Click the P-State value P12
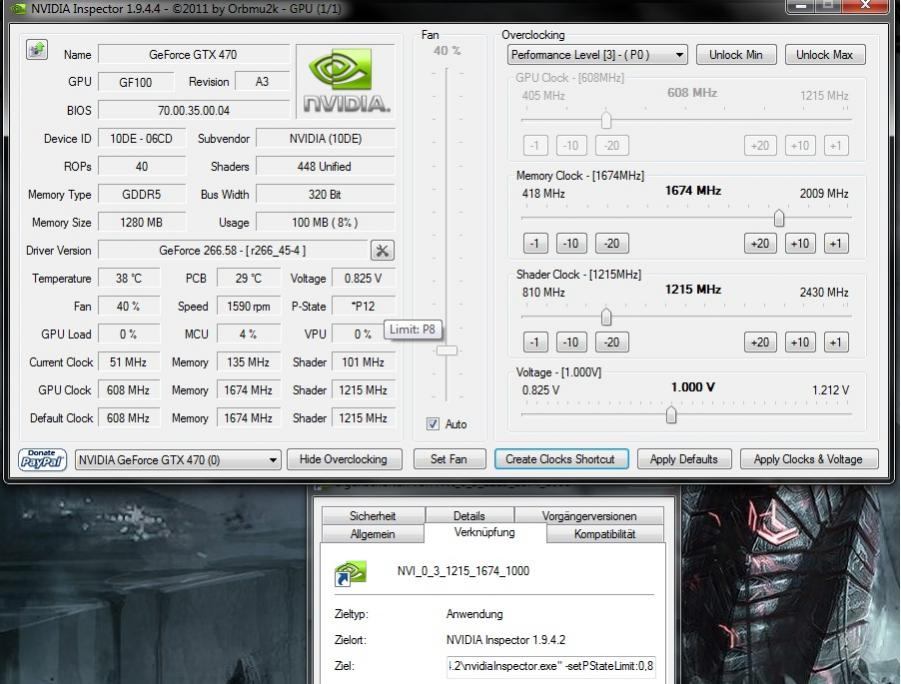The height and width of the screenshot is (684, 901). [363, 306]
